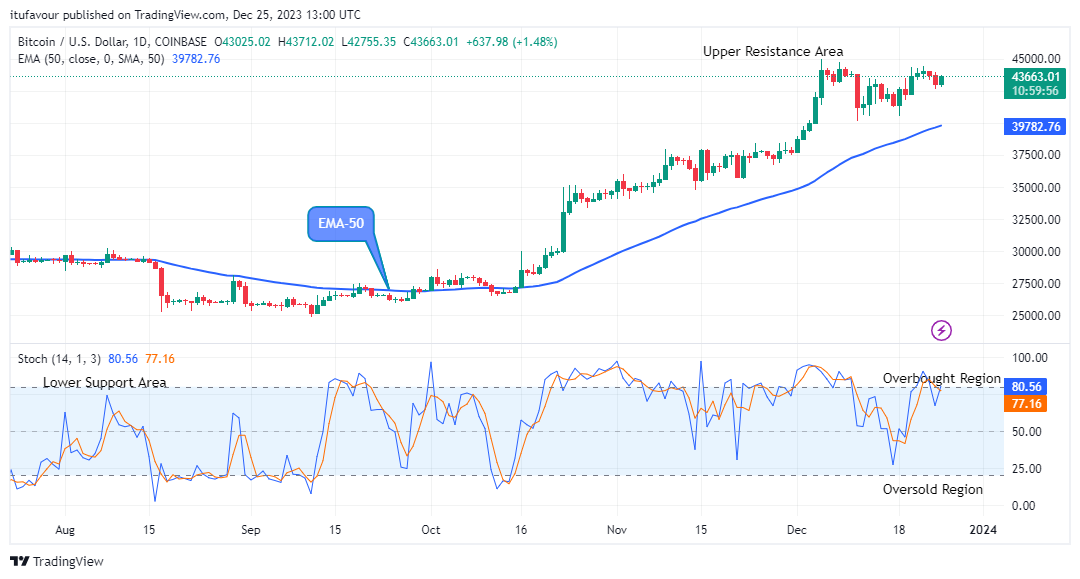Click the Aug label on the time axis

coord(65,529)
